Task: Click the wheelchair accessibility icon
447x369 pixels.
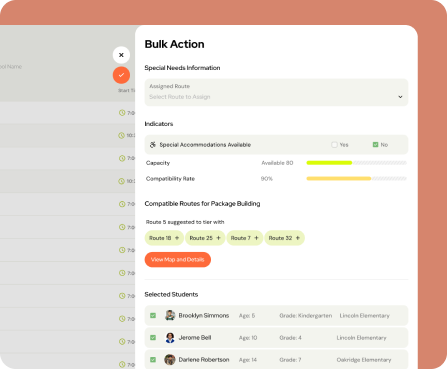Action: tap(153, 145)
